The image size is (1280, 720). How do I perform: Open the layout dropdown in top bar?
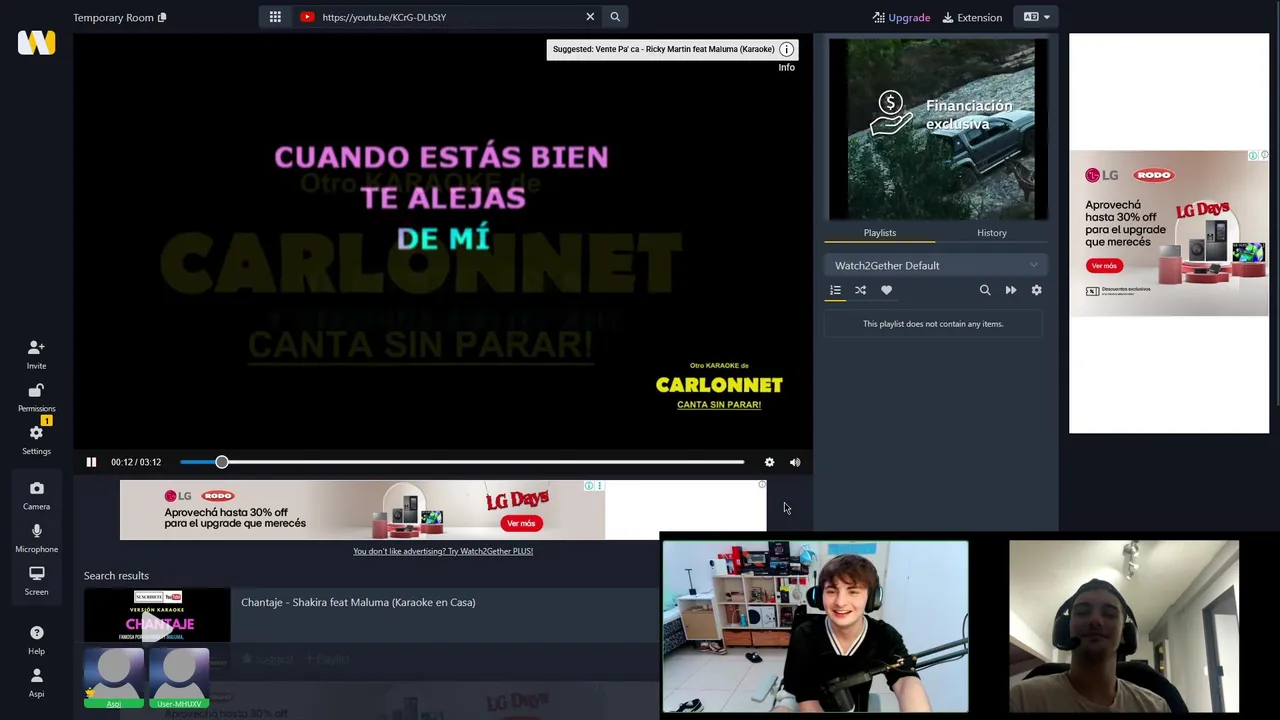click(x=1036, y=17)
